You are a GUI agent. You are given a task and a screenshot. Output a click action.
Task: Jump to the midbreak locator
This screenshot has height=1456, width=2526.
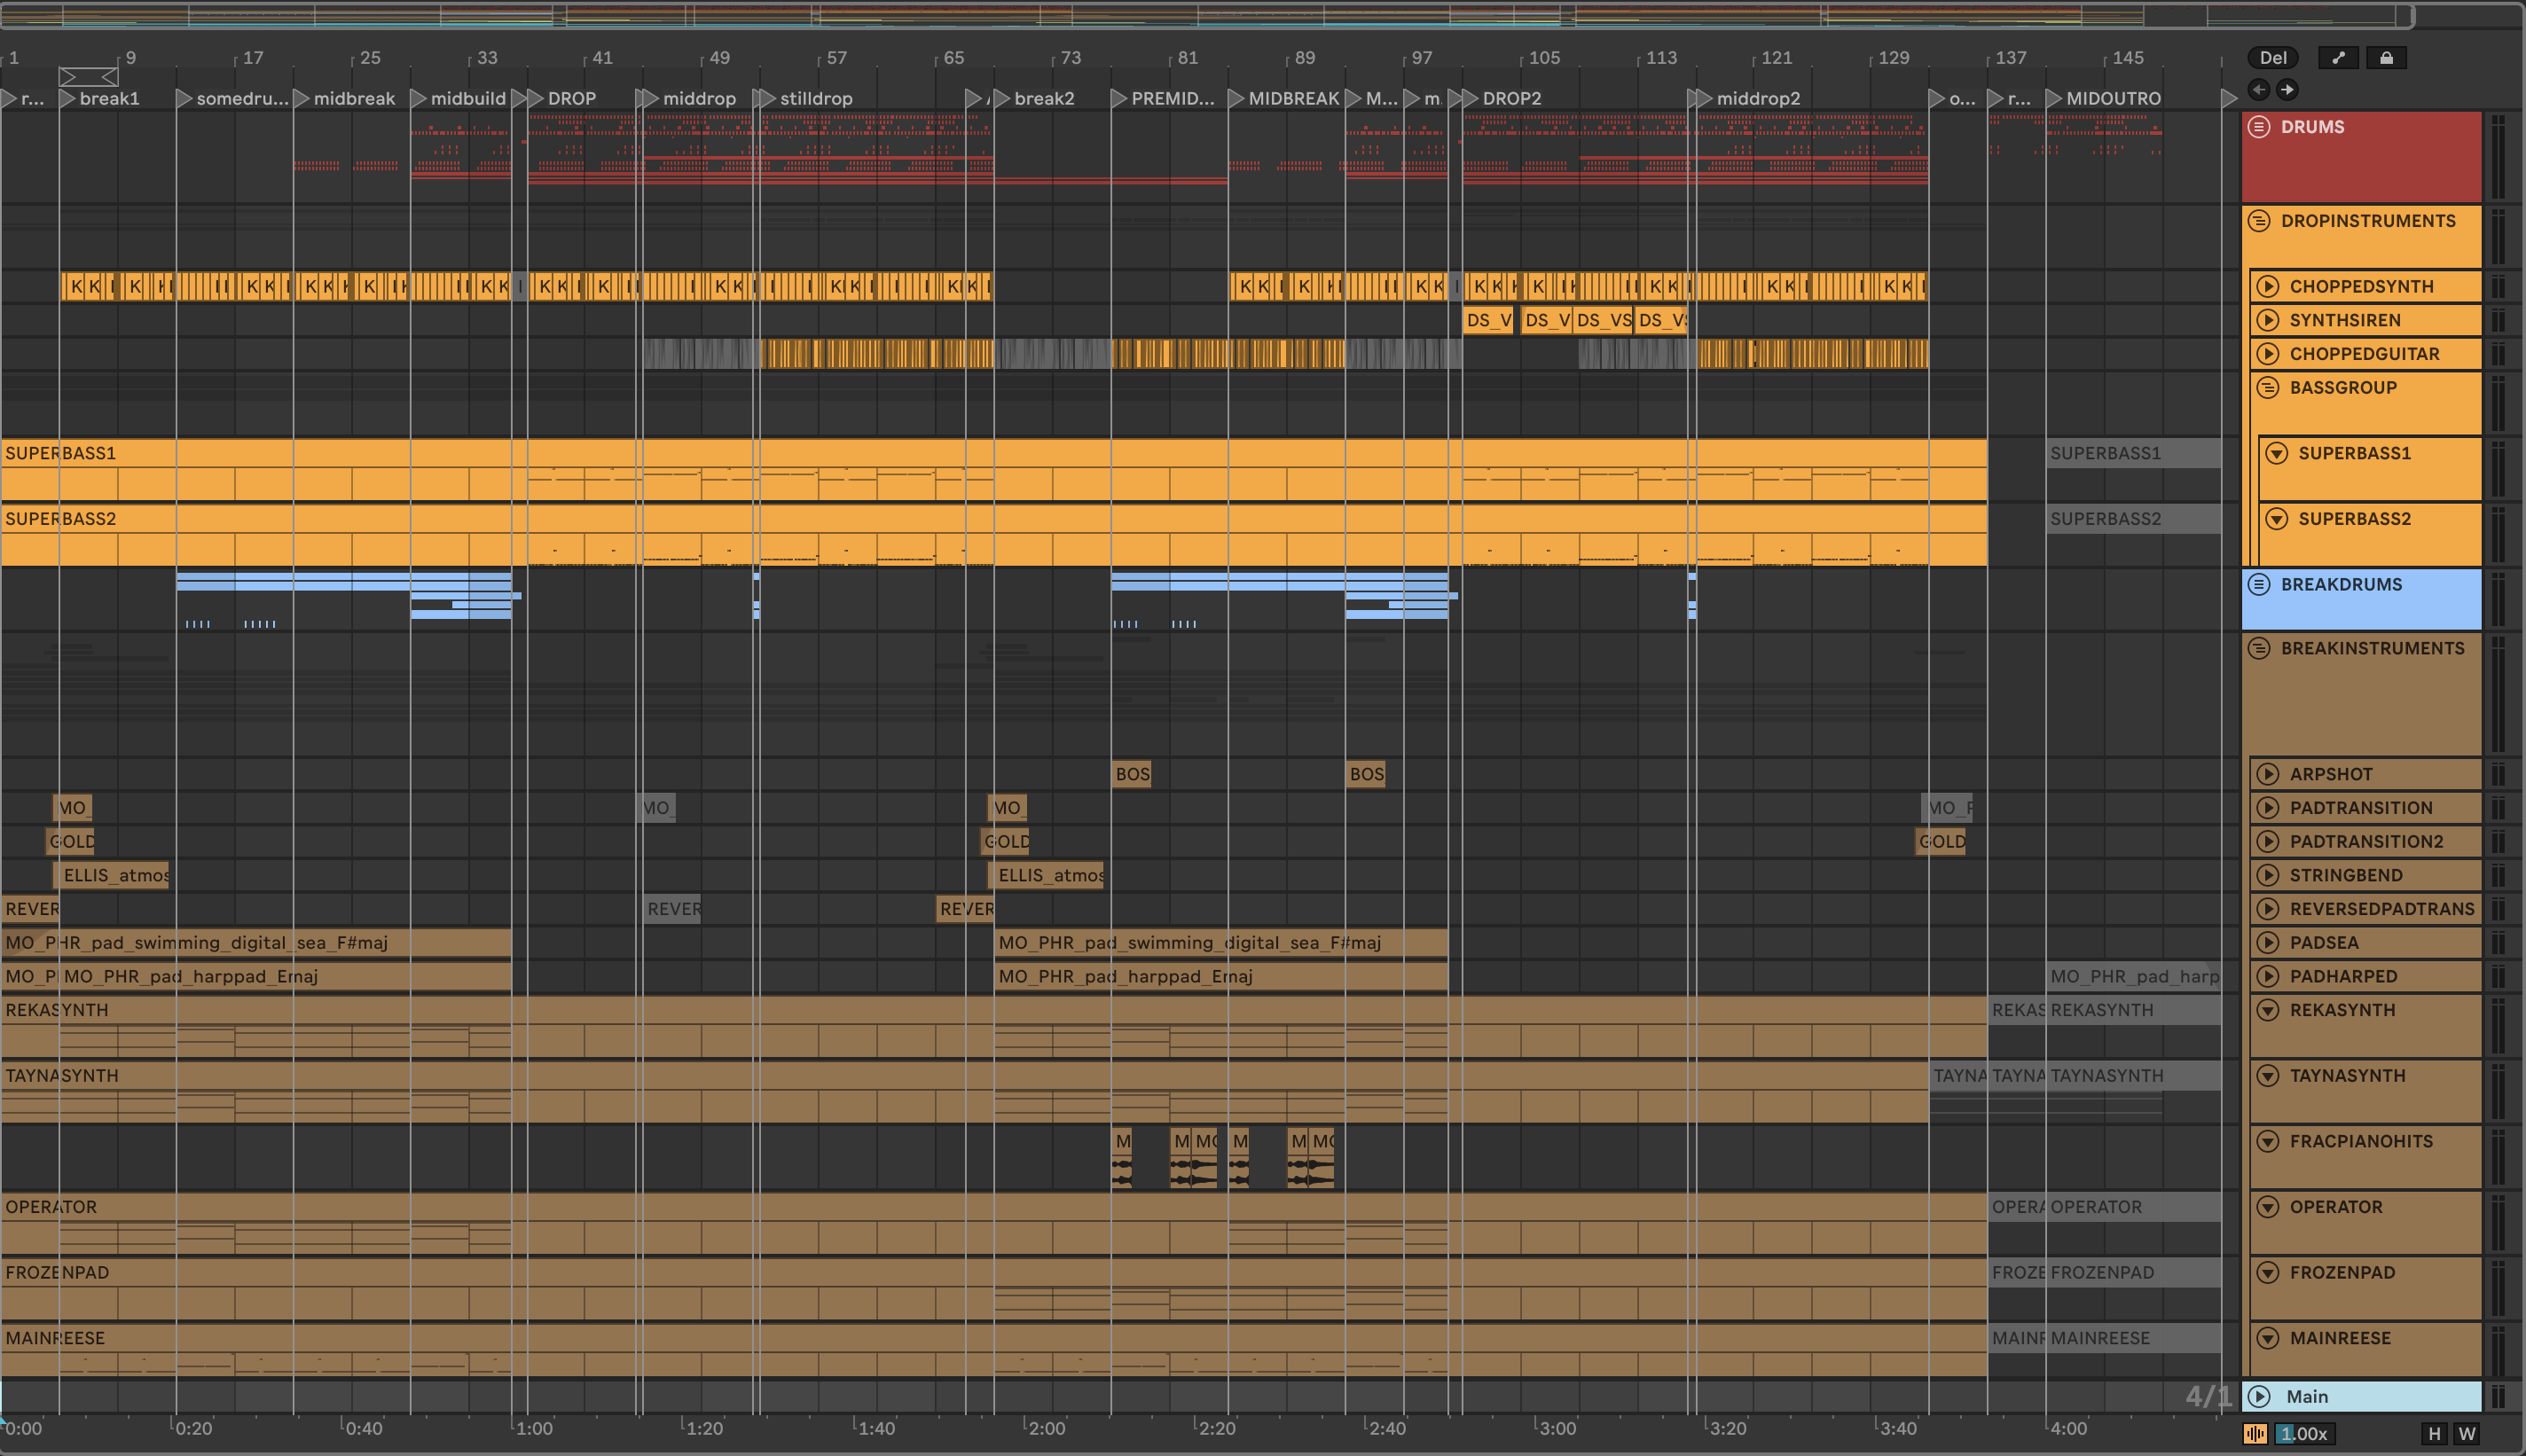[x=343, y=99]
